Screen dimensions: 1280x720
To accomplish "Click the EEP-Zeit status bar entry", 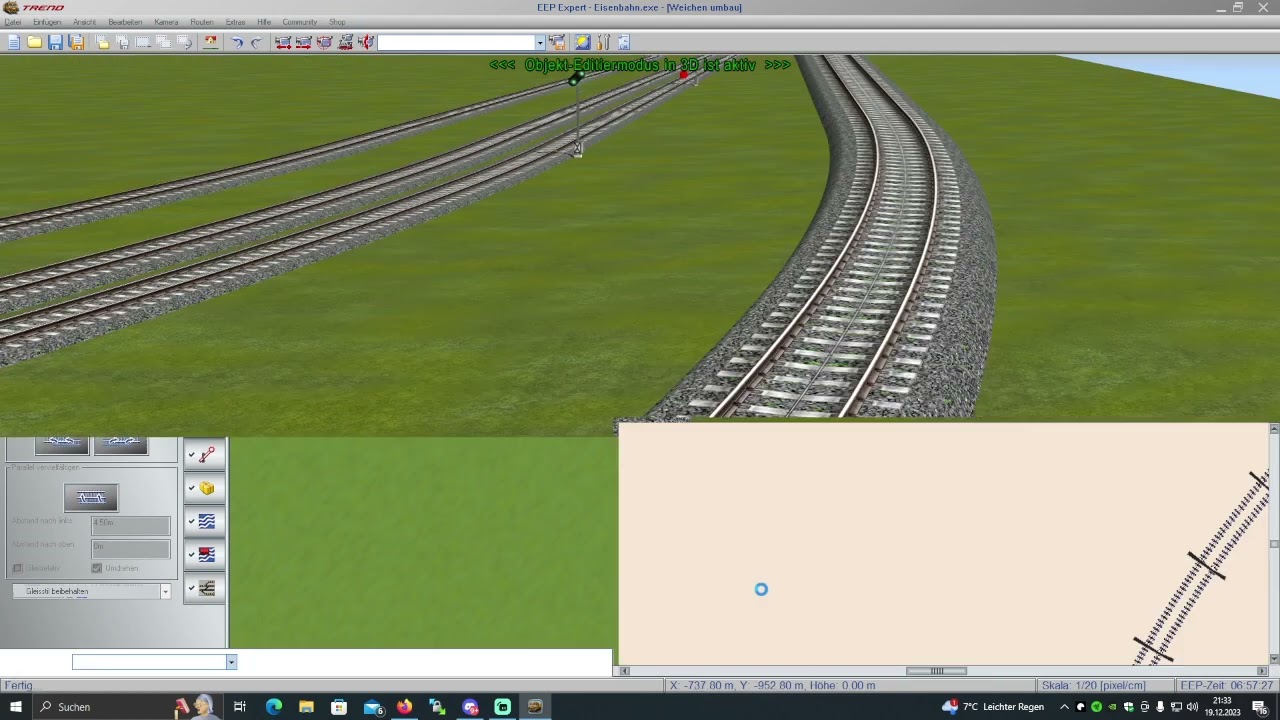I will click(x=1227, y=685).
